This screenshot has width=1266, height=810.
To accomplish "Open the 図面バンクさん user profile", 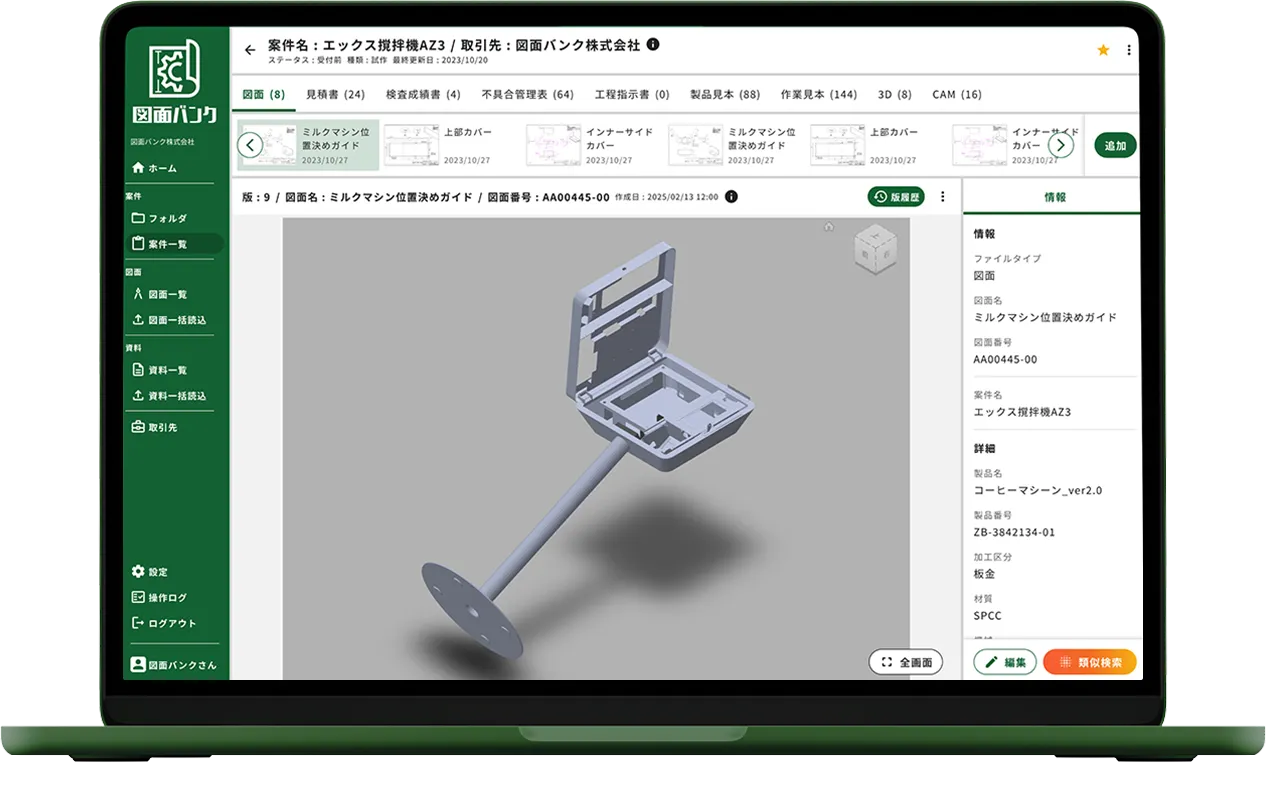I will (x=173, y=665).
